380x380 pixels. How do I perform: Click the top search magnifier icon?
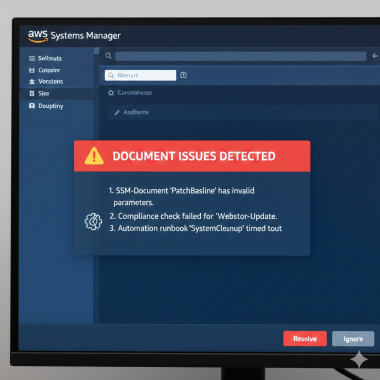click(x=108, y=56)
